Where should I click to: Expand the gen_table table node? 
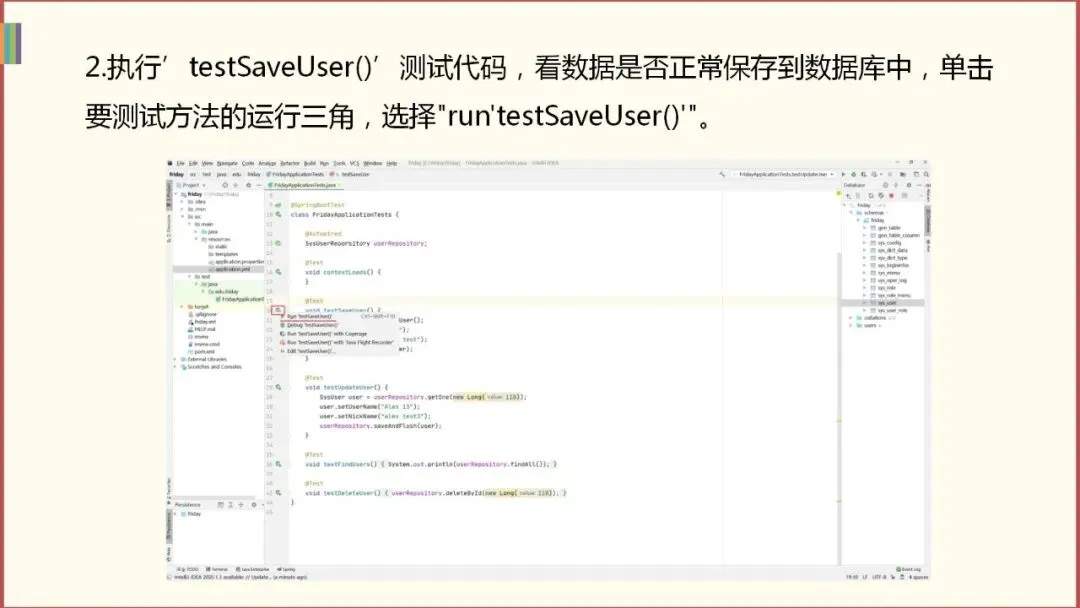coord(865,228)
